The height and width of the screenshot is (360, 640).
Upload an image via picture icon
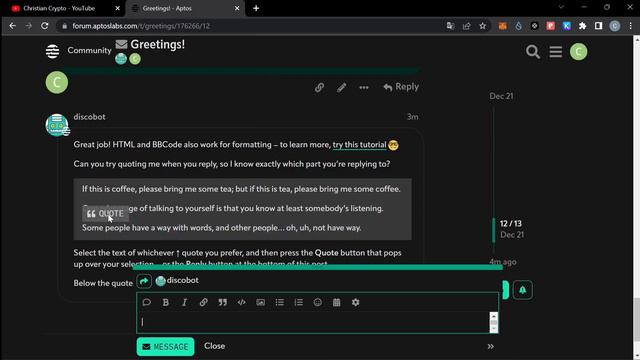(260, 302)
